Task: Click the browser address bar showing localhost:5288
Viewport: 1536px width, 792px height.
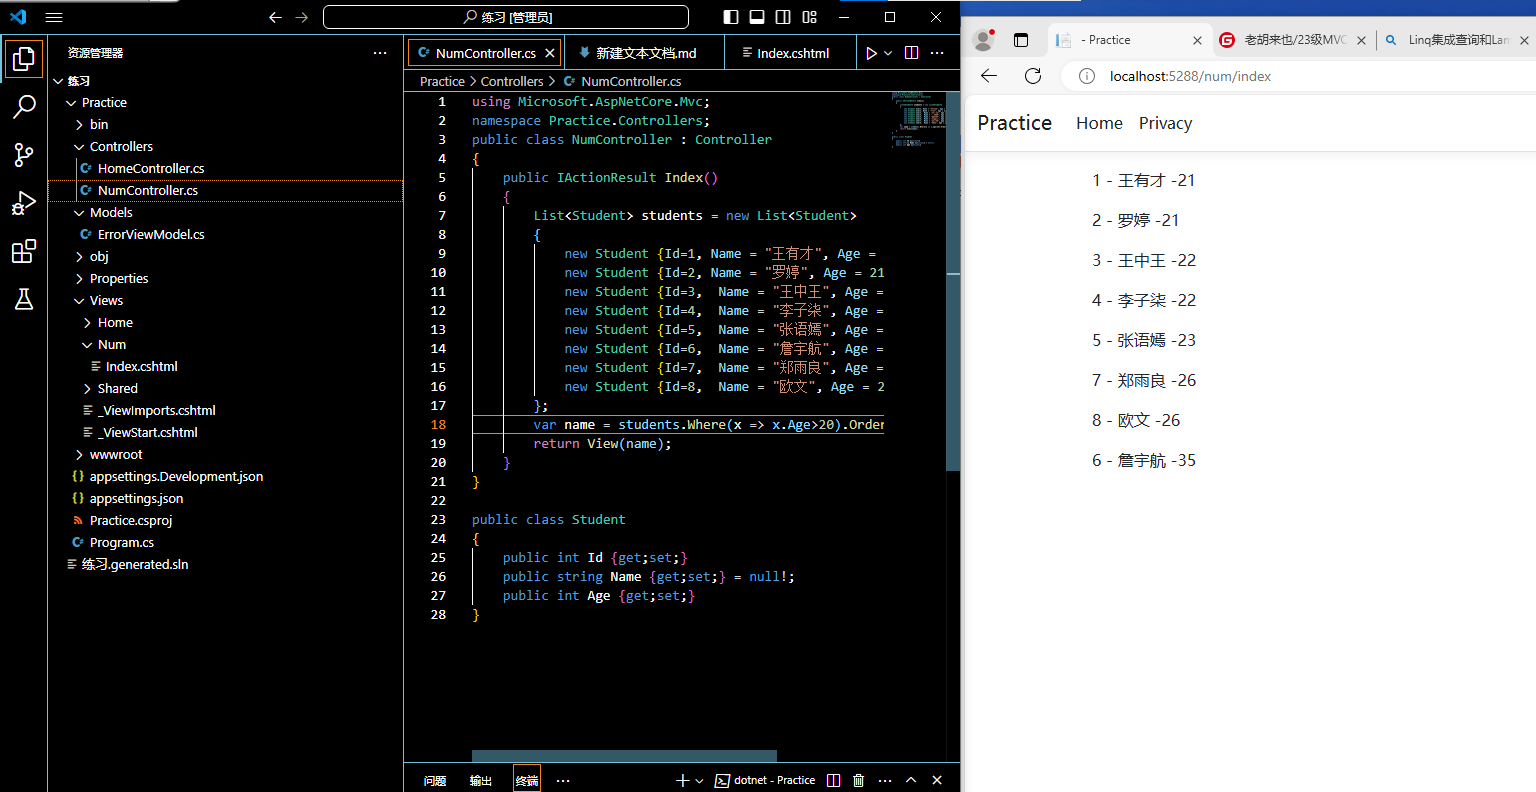Action: pos(1190,76)
